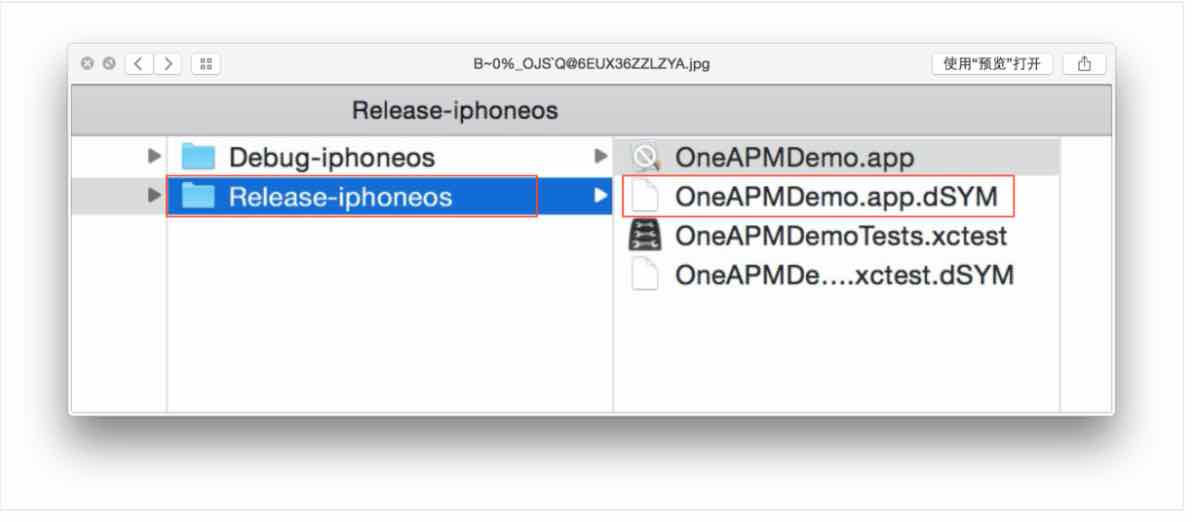Viewport: 1192px width, 522px height.
Task: Select the Debug-iphoneos folder name
Action: (332, 158)
